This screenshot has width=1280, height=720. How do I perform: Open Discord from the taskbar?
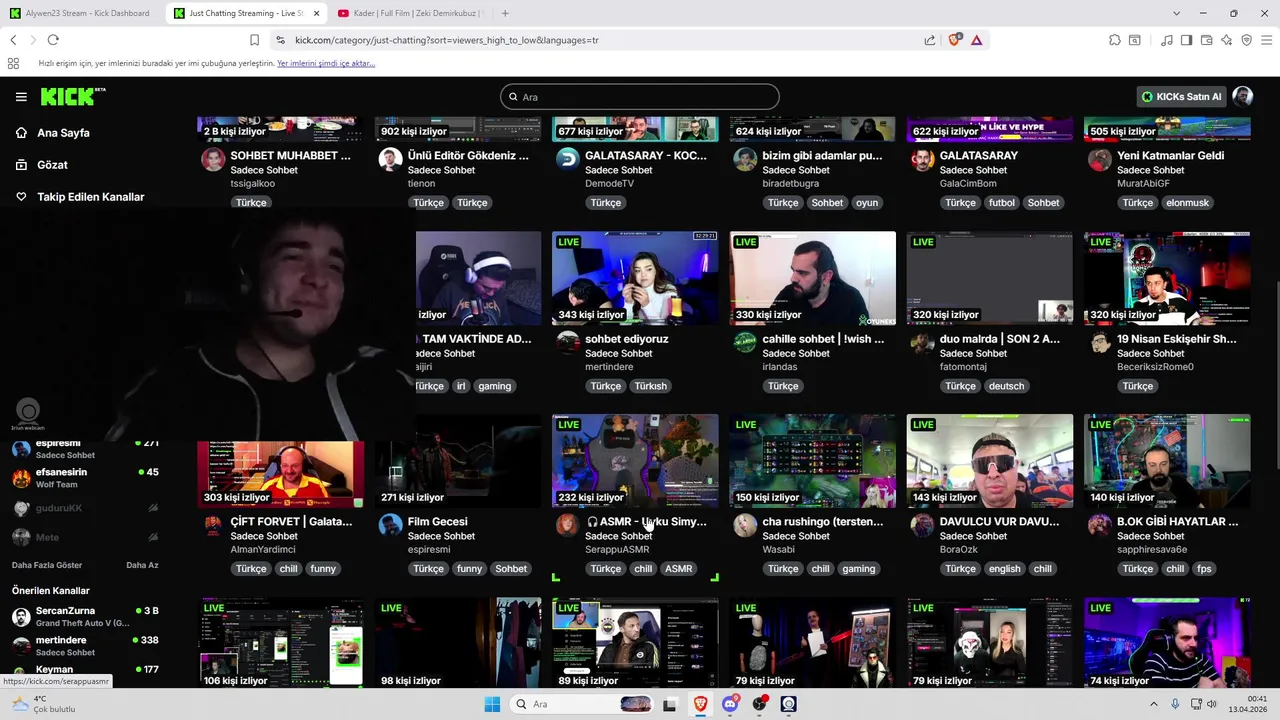tap(730, 704)
